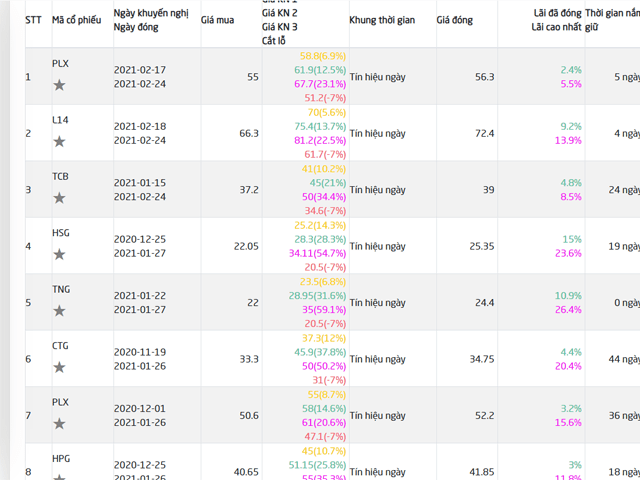Screen dimensions: 640x480
Task: Select target price 81.2(22.5%)
Action: [x=320, y=140]
